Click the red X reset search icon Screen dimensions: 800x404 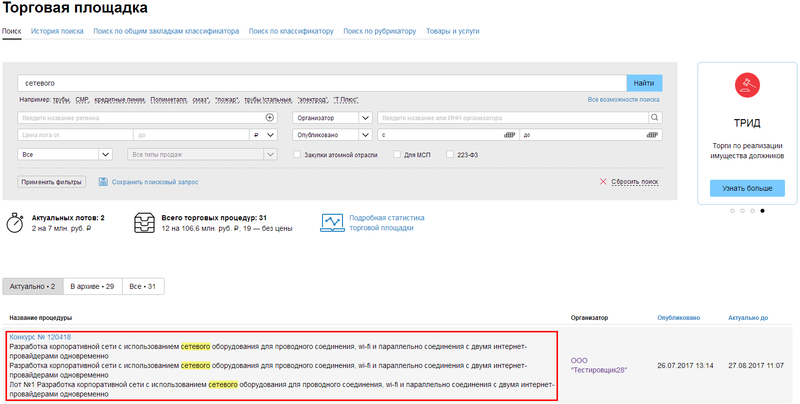tap(603, 182)
